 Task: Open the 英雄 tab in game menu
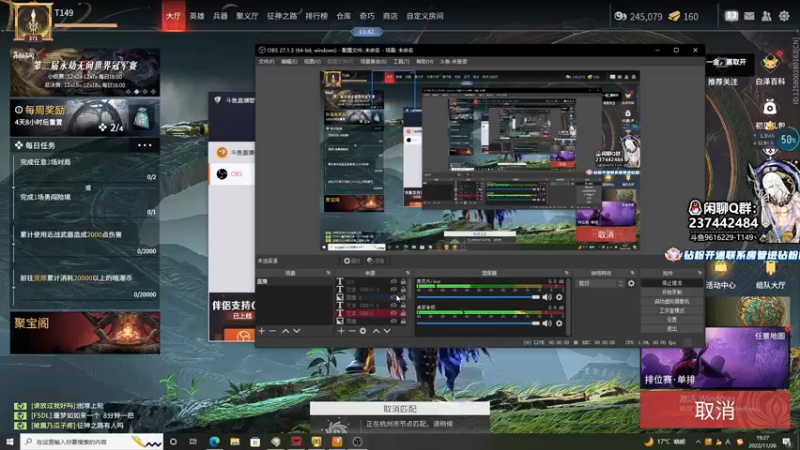click(197, 16)
